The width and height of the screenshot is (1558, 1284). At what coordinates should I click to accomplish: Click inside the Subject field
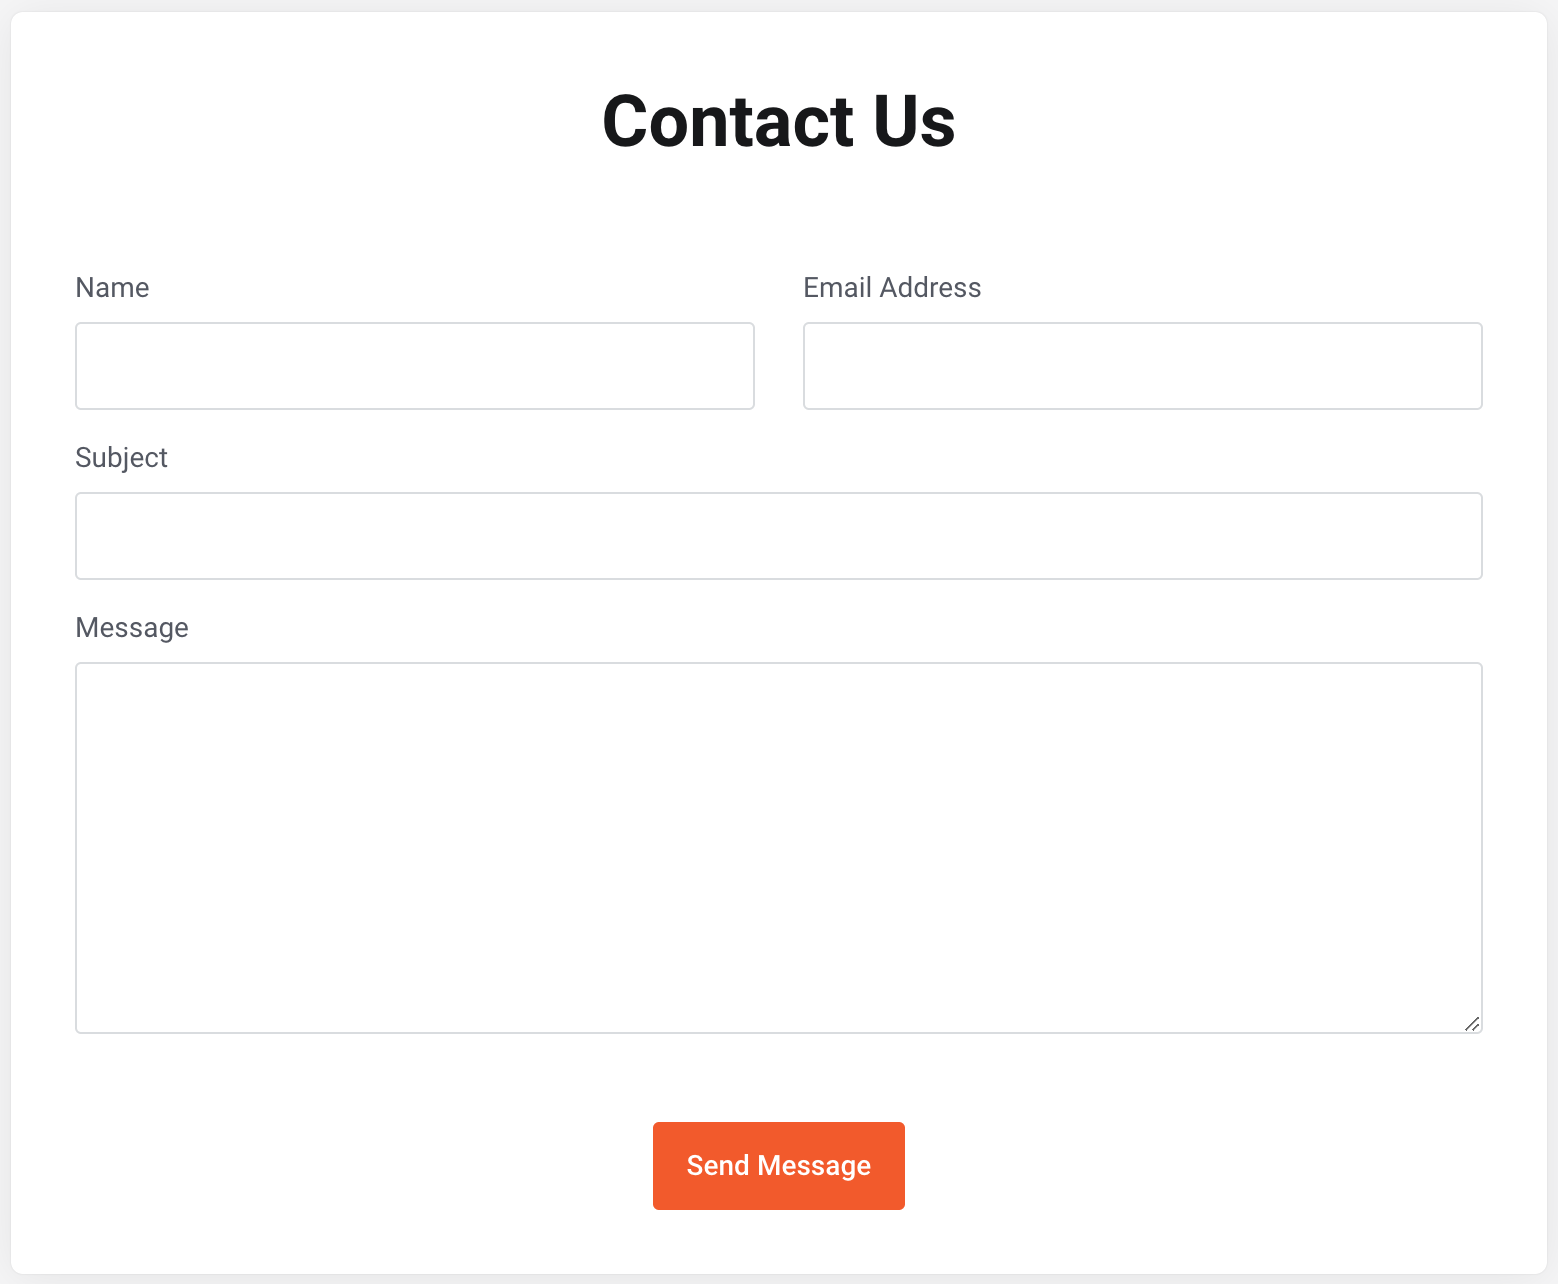tap(779, 536)
